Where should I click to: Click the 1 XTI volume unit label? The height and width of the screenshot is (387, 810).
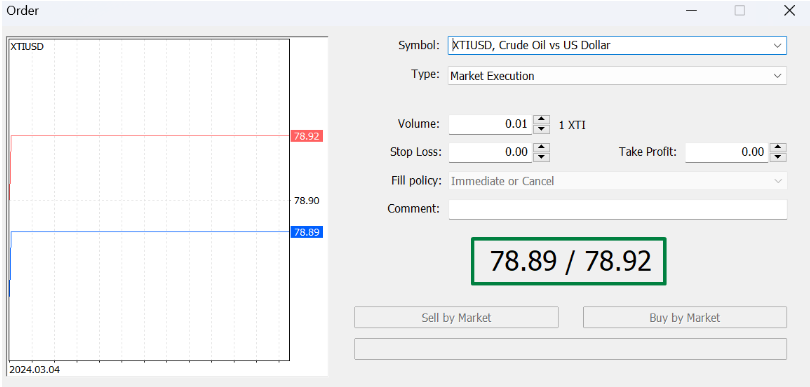(x=572, y=125)
